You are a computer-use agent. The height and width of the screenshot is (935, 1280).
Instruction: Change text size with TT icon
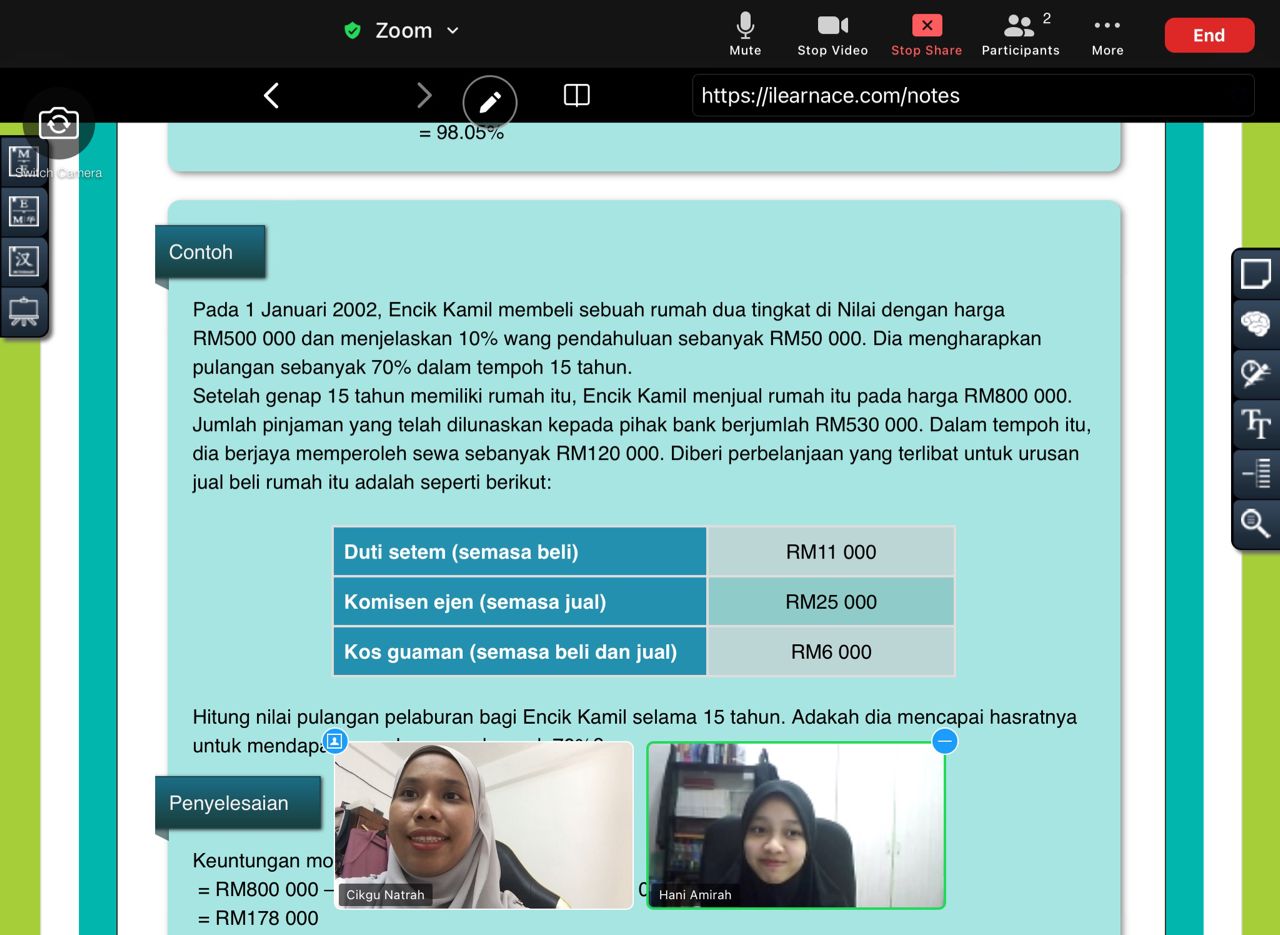(1256, 424)
